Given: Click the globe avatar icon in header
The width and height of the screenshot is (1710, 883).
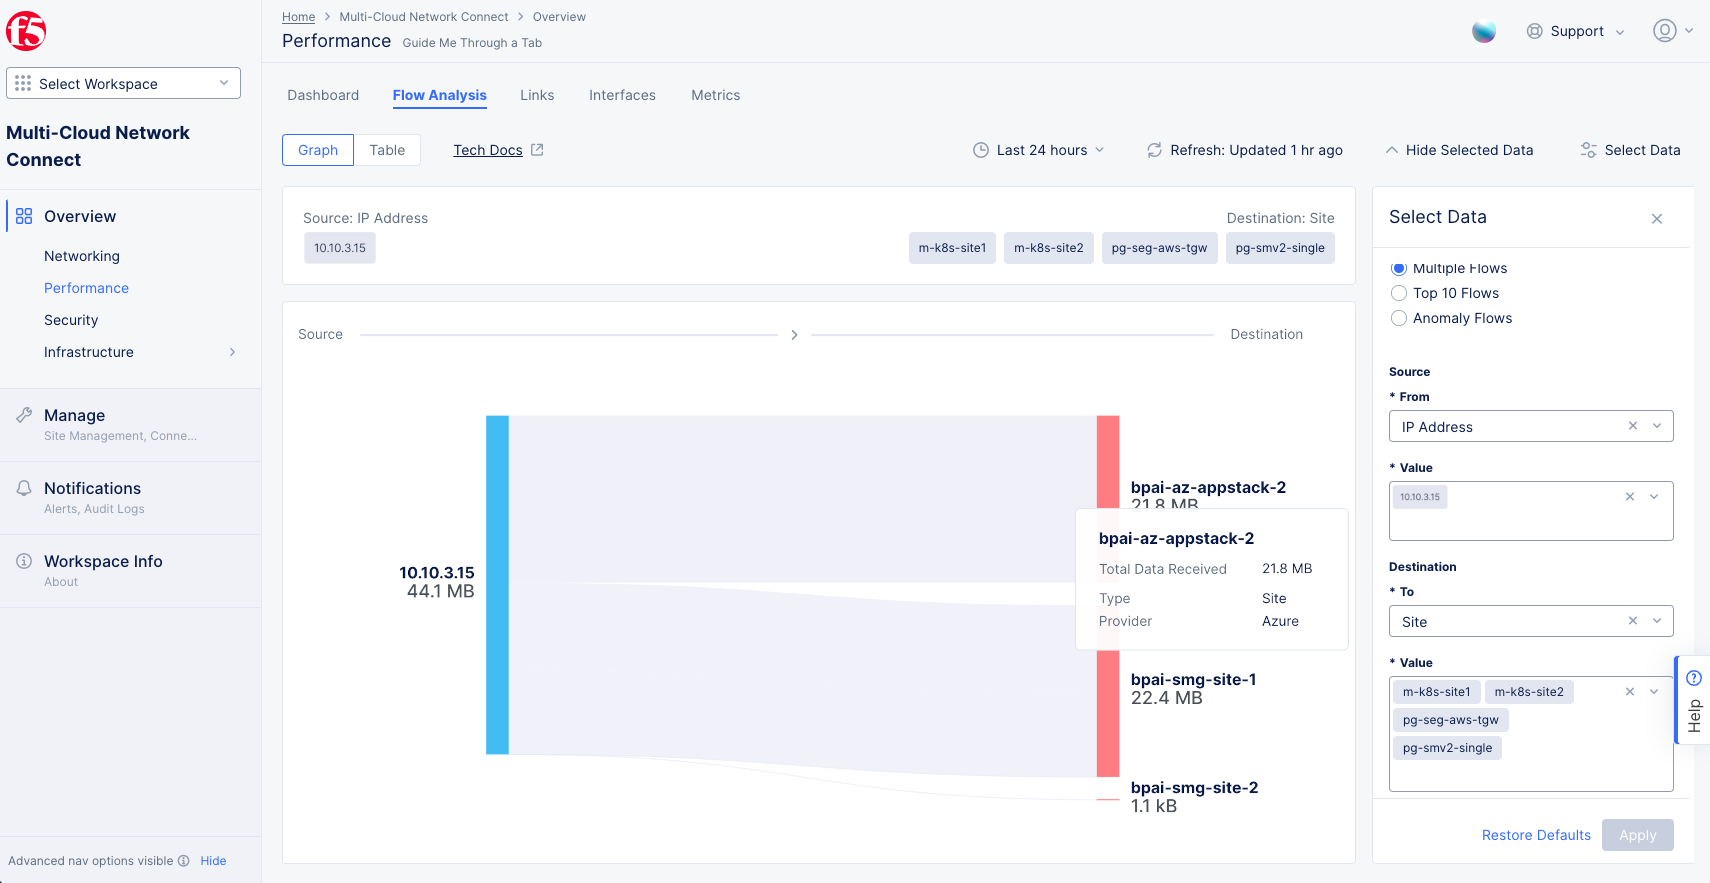Looking at the screenshot, I should click(x=1484, y=31).
